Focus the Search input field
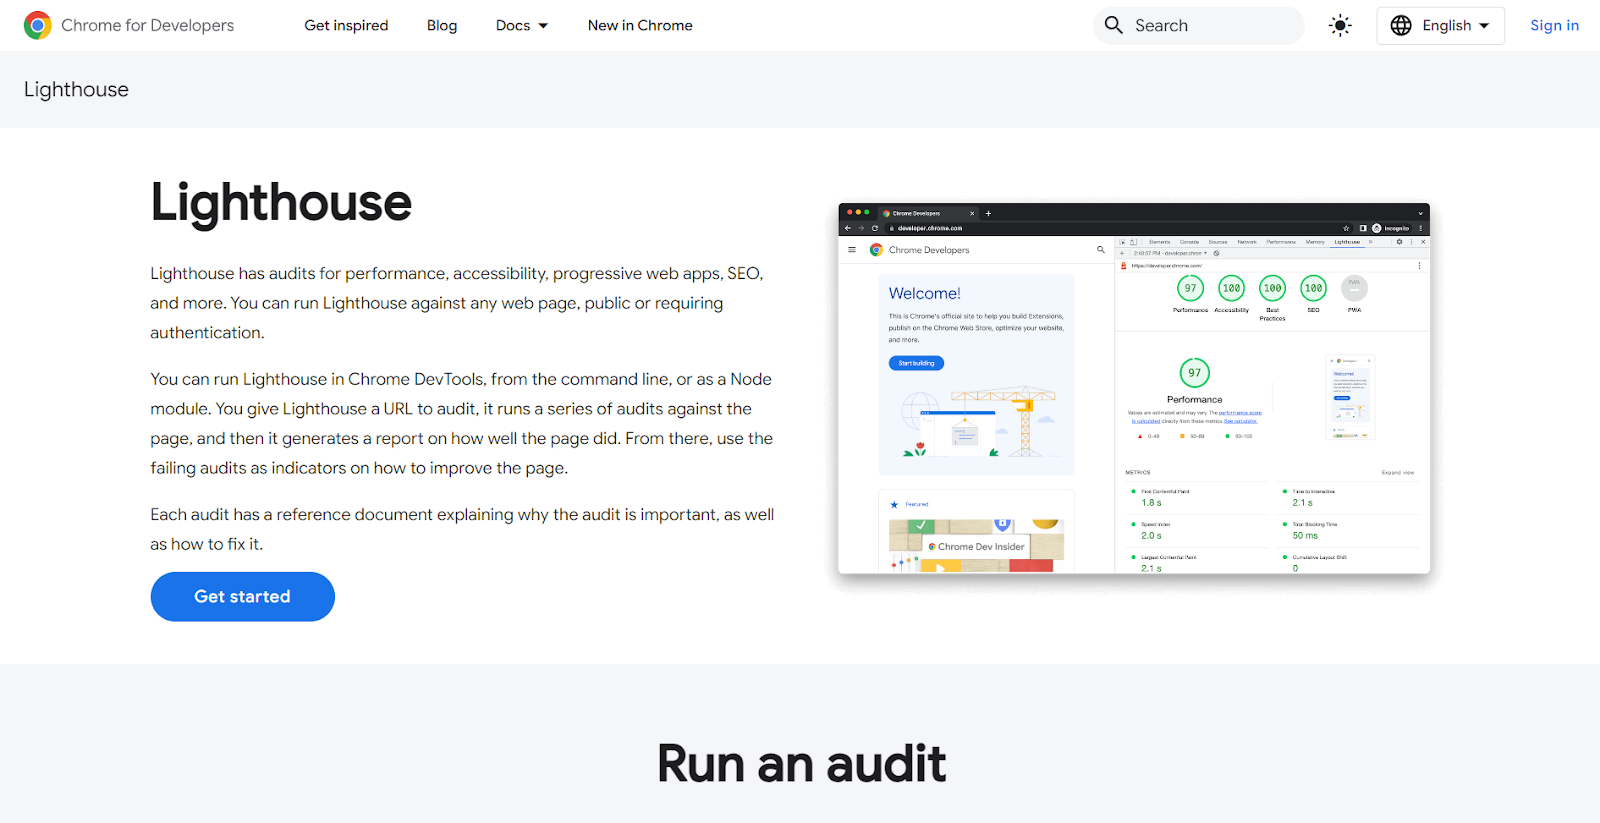Image resolution: width=1600 pixels, height=823 pixels. [1199, 25]
